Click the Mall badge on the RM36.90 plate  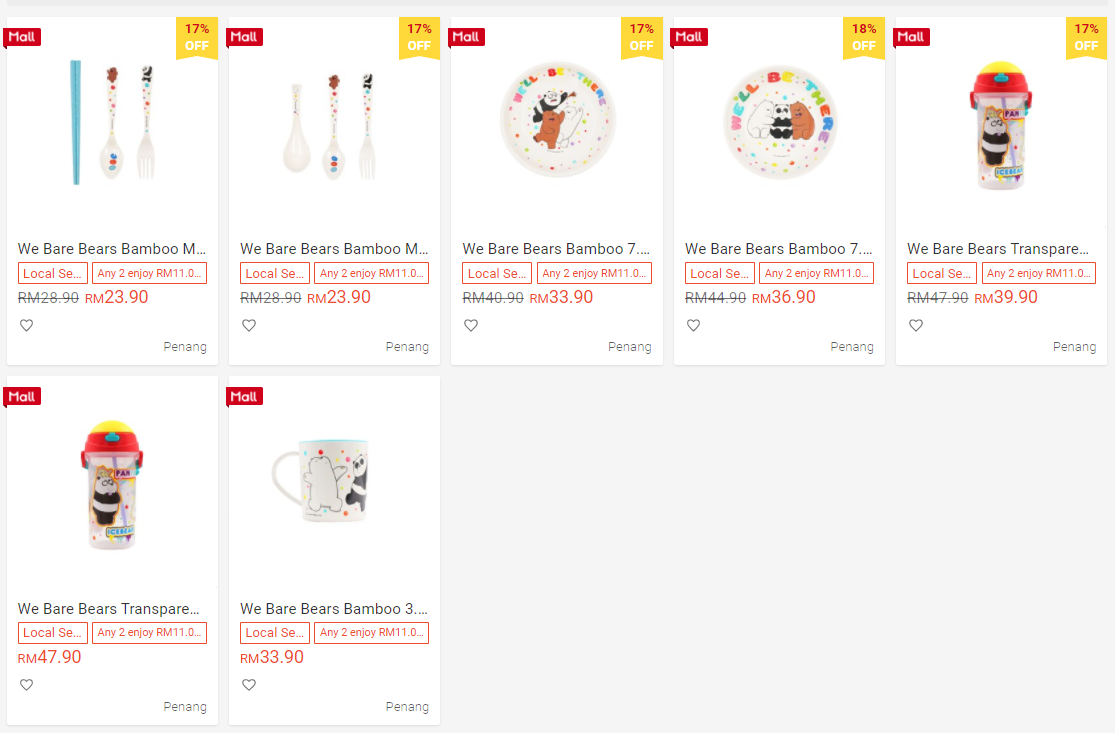690,37
